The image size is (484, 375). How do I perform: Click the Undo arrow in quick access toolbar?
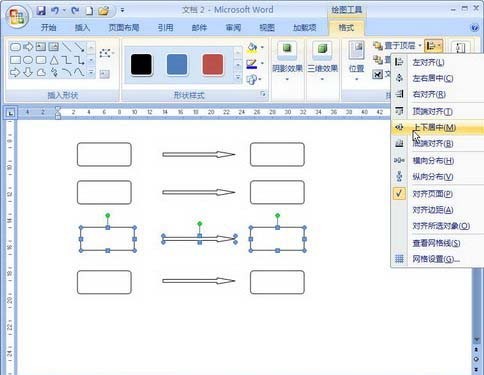pos(55,11)
